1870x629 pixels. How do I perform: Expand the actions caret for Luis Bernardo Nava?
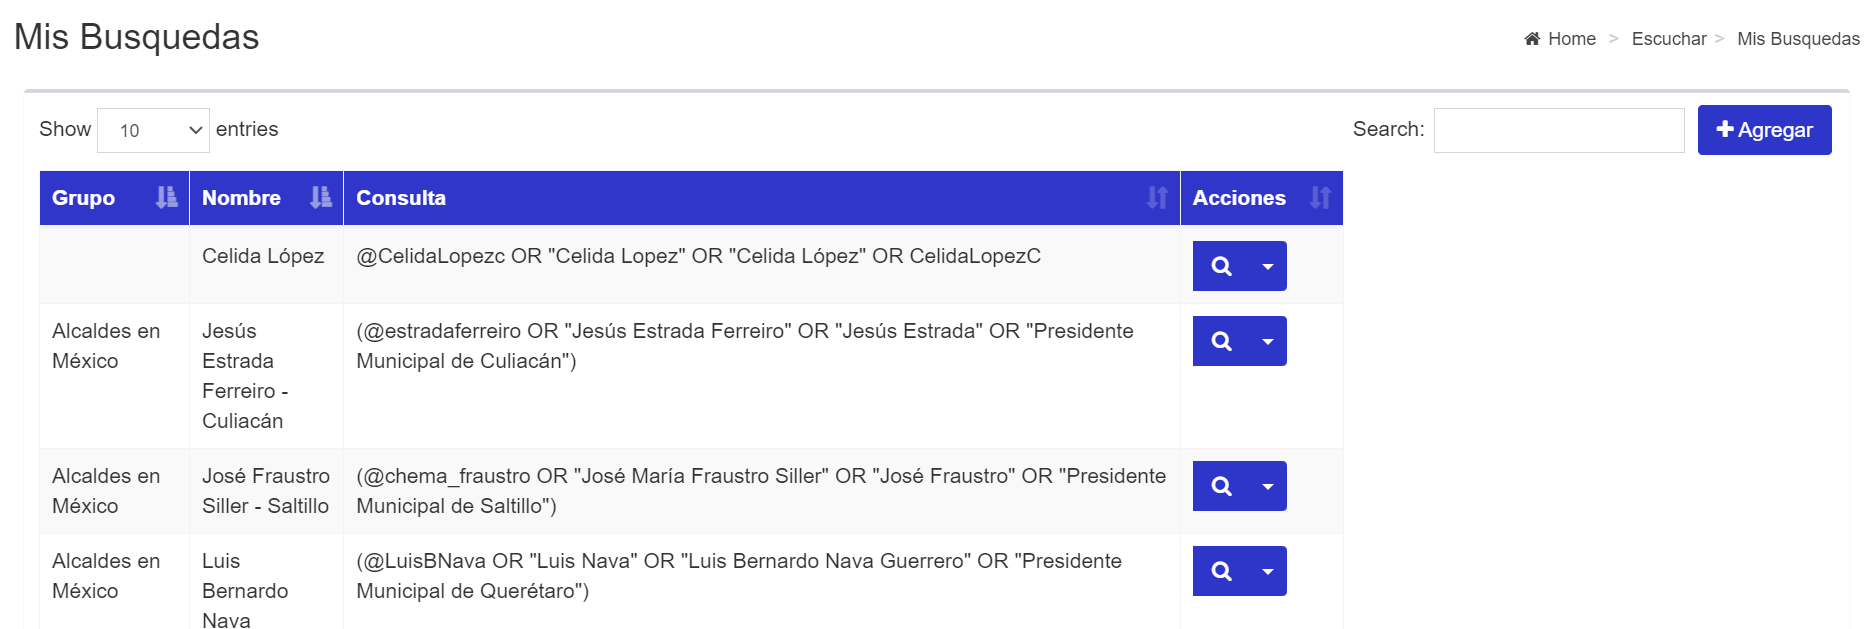(1268, 571)
